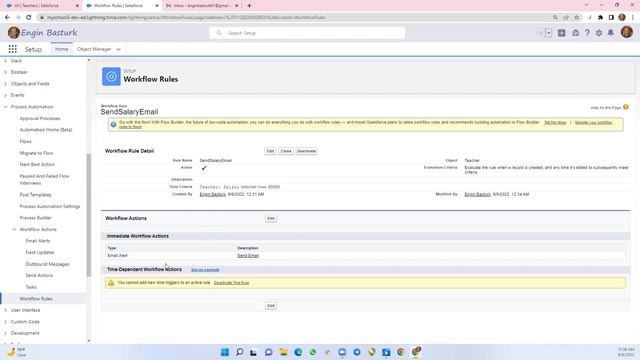Open Windows taskbar Search
Viewport: 640px width, 360px height.
240,352
